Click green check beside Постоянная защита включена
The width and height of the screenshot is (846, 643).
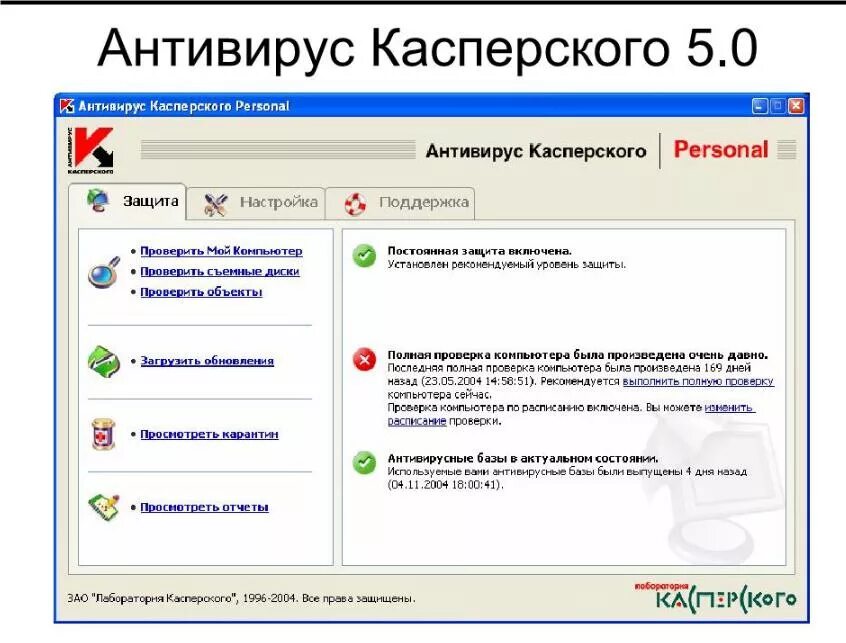click(x=364, y=256)
